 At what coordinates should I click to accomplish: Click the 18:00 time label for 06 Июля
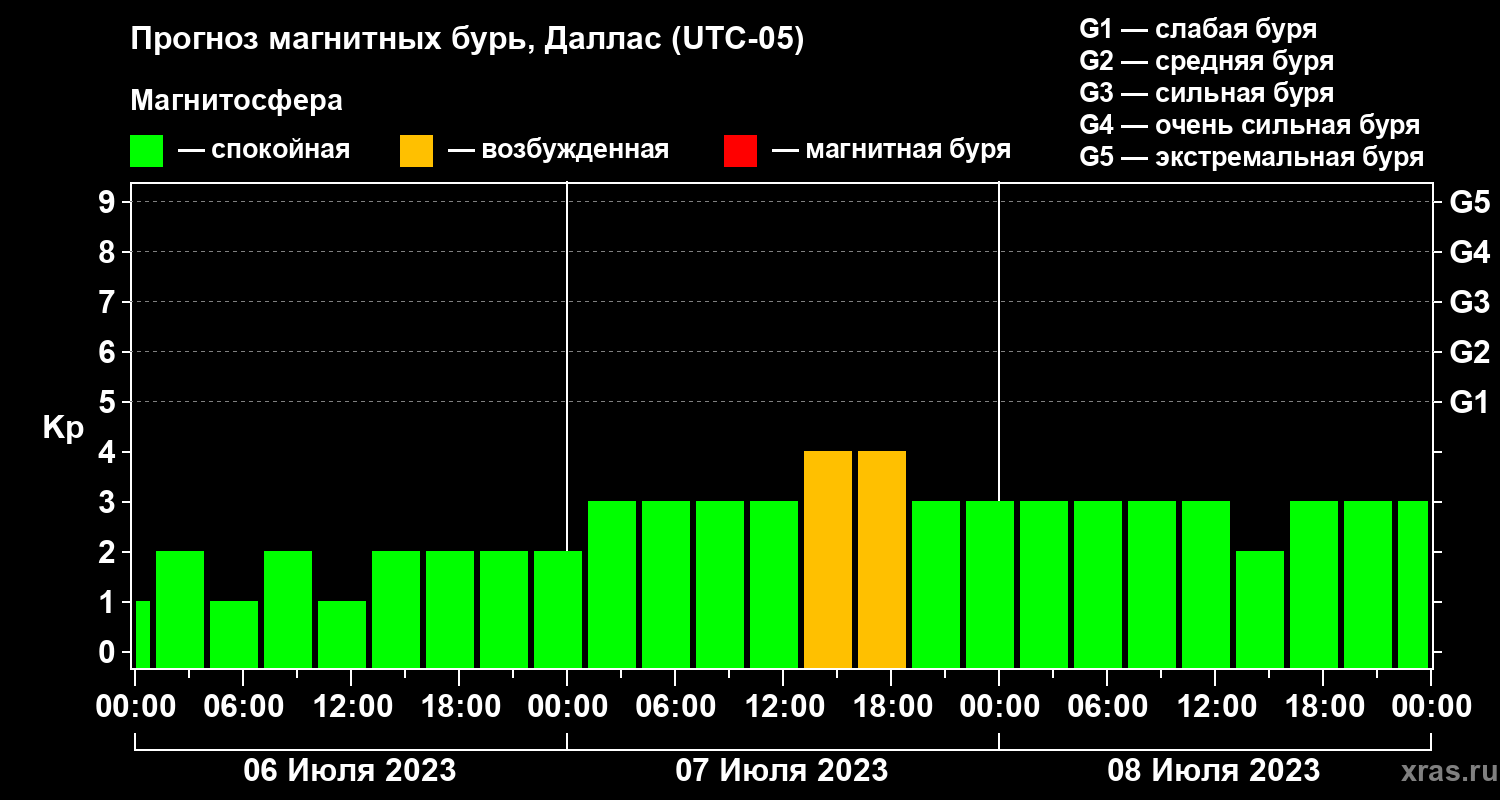459,706
